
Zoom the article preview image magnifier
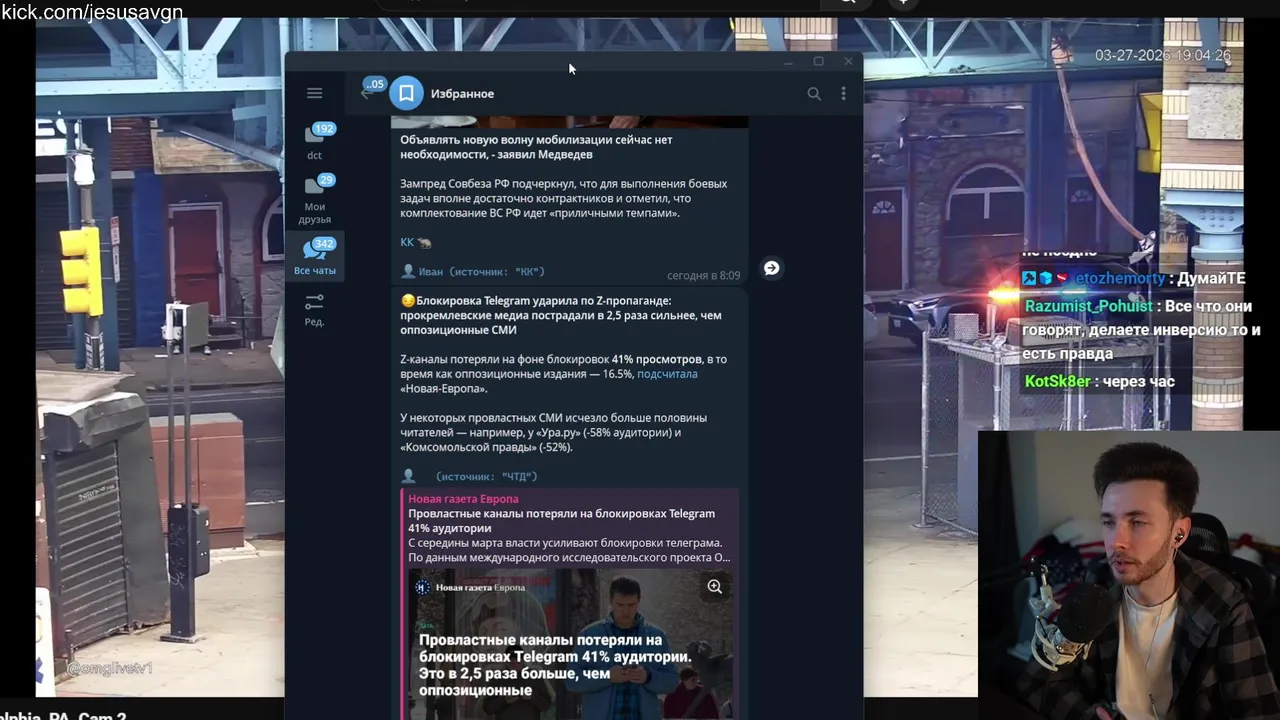(x=715, y=587)
